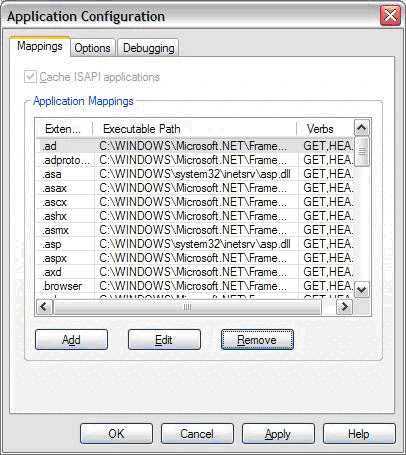
Task: Select the .asa extension row
Action: pos(195,174)
